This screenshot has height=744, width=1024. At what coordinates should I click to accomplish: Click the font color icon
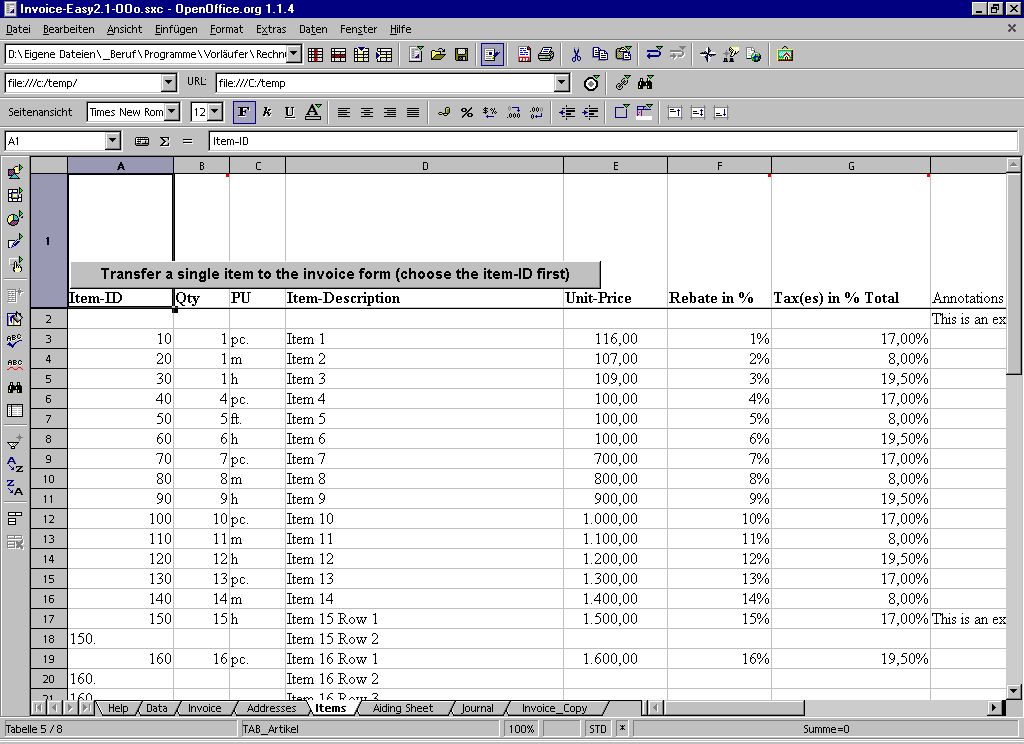313,112
